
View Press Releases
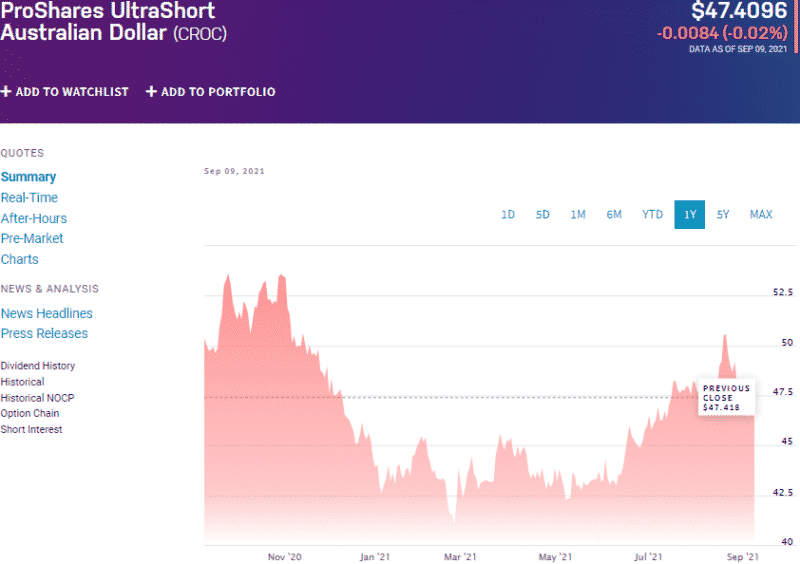pyautogui.click(x=44, y=333)
